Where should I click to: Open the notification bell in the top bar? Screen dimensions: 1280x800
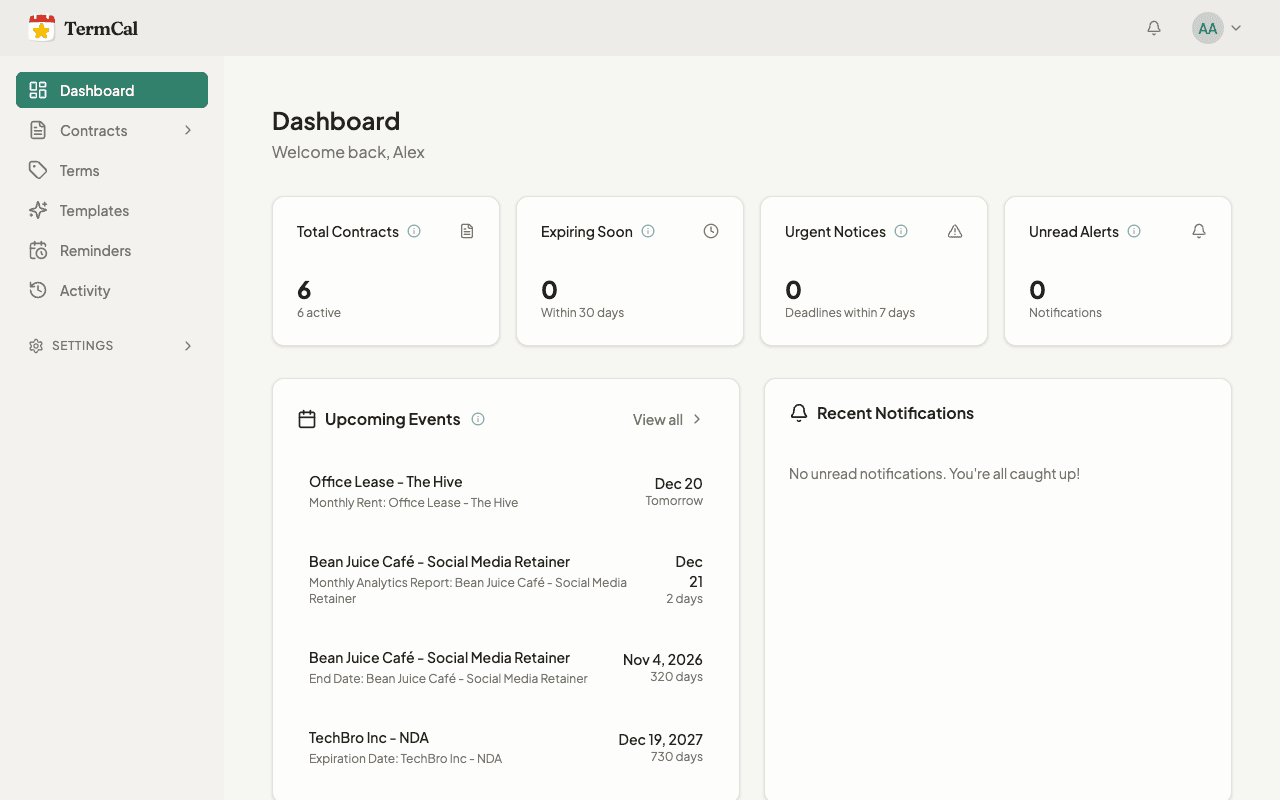click(x=1153, y=27)
